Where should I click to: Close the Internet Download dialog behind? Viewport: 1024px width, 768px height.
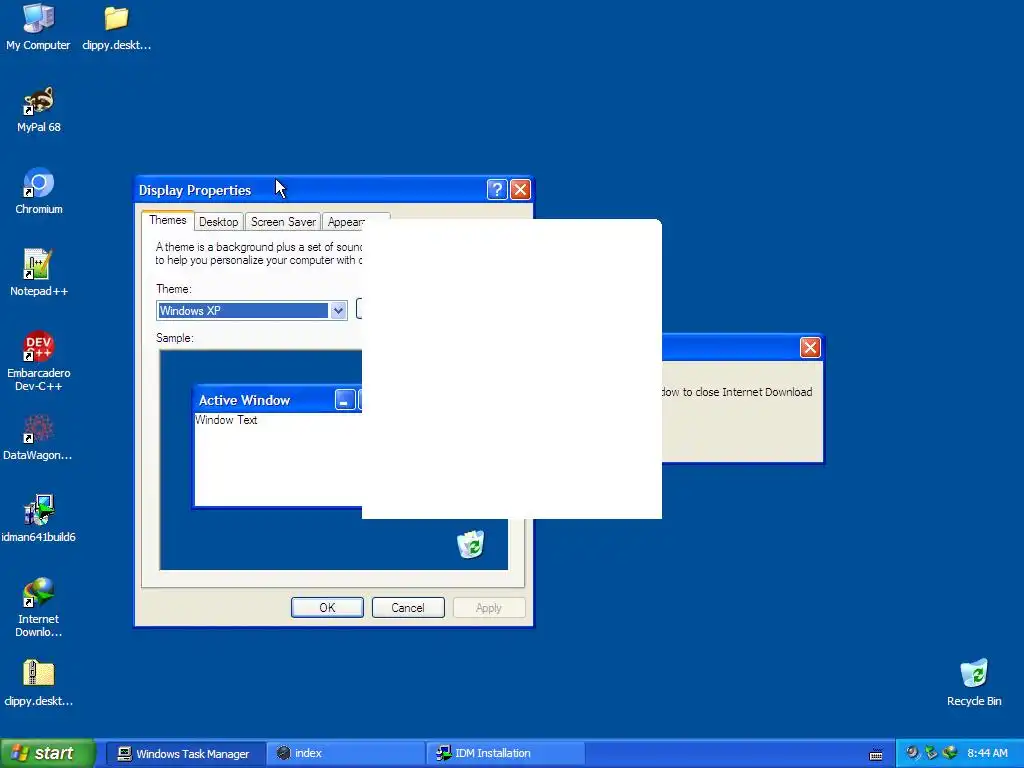click(x=810, y=347)
